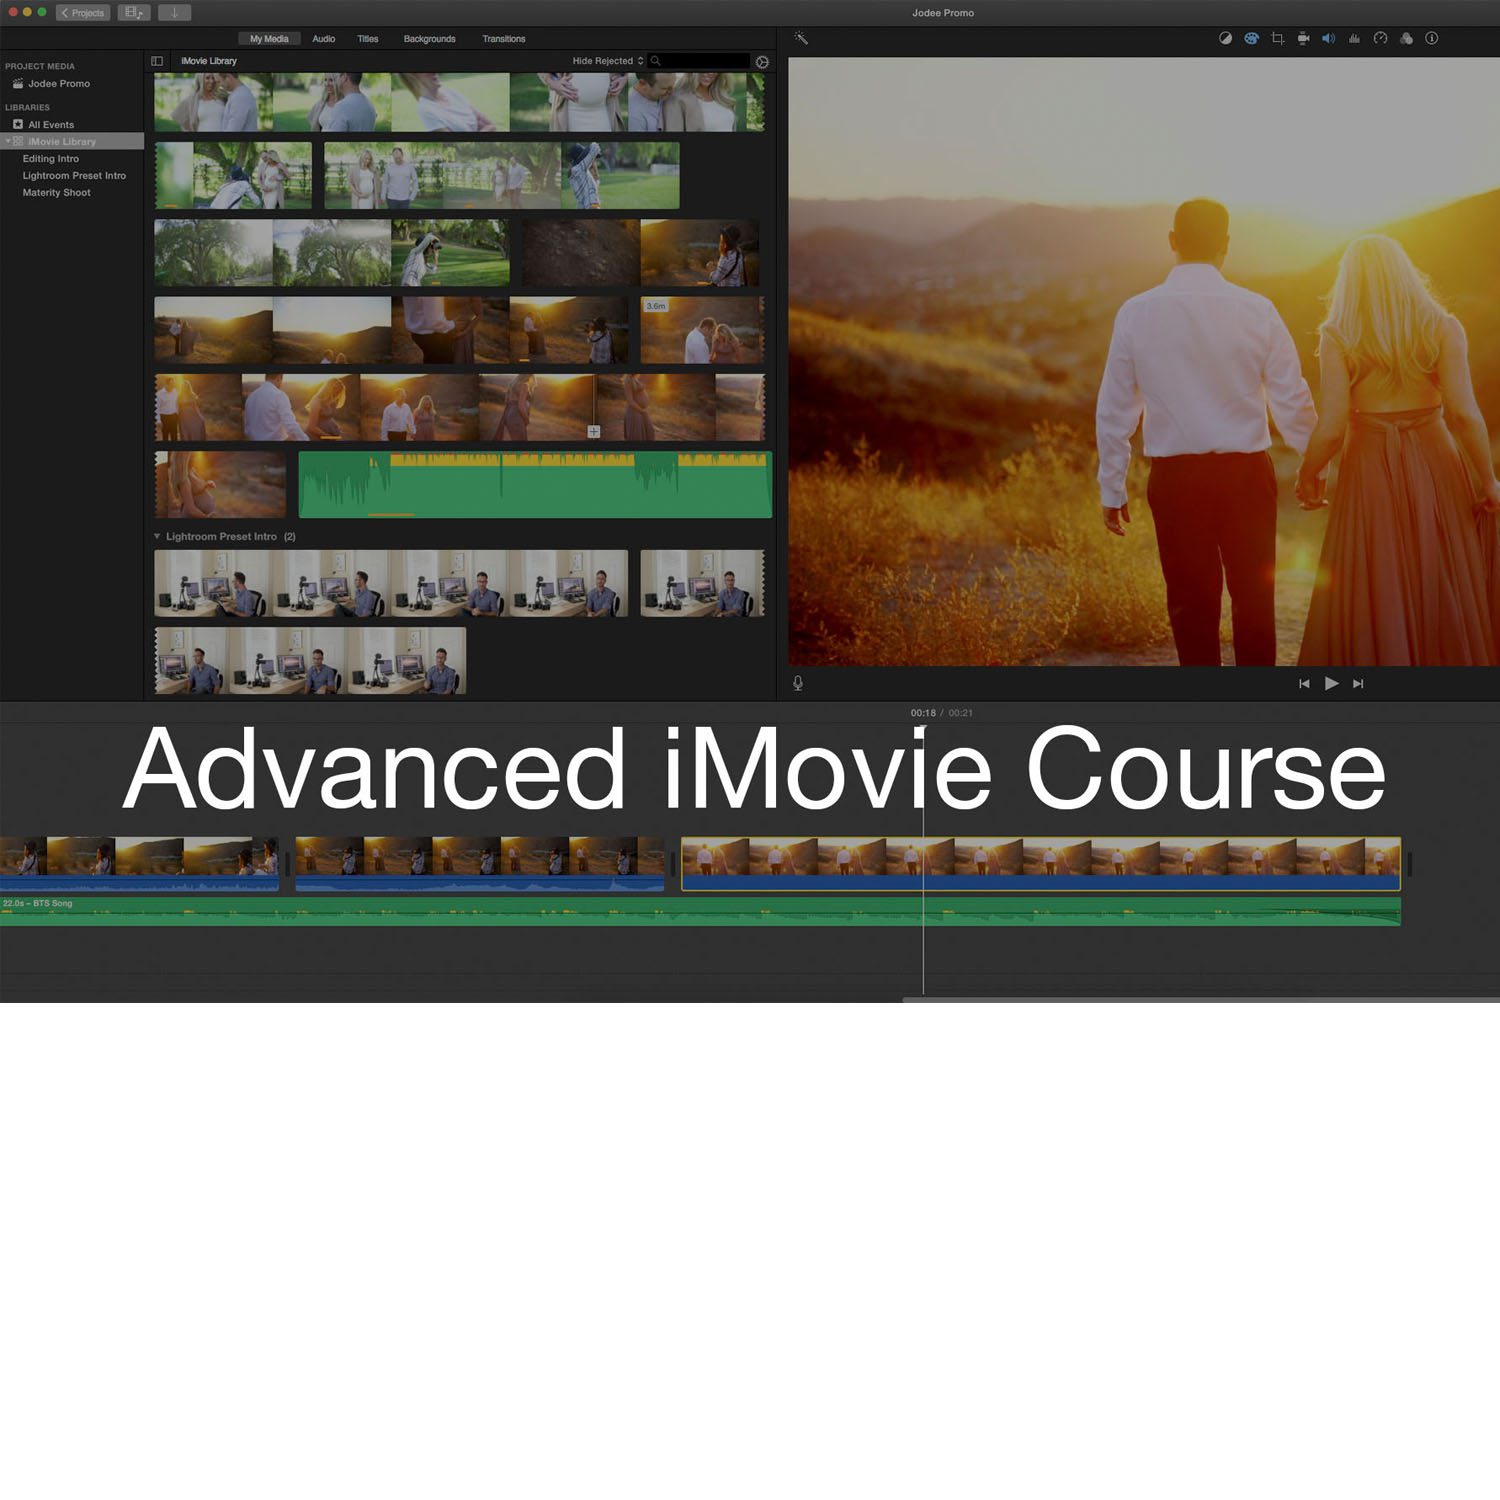Image resolution: width=1500 pixels, height=1500 pixels.
Task: Click the Import media down-arrow button
Action: pos(174,13)
